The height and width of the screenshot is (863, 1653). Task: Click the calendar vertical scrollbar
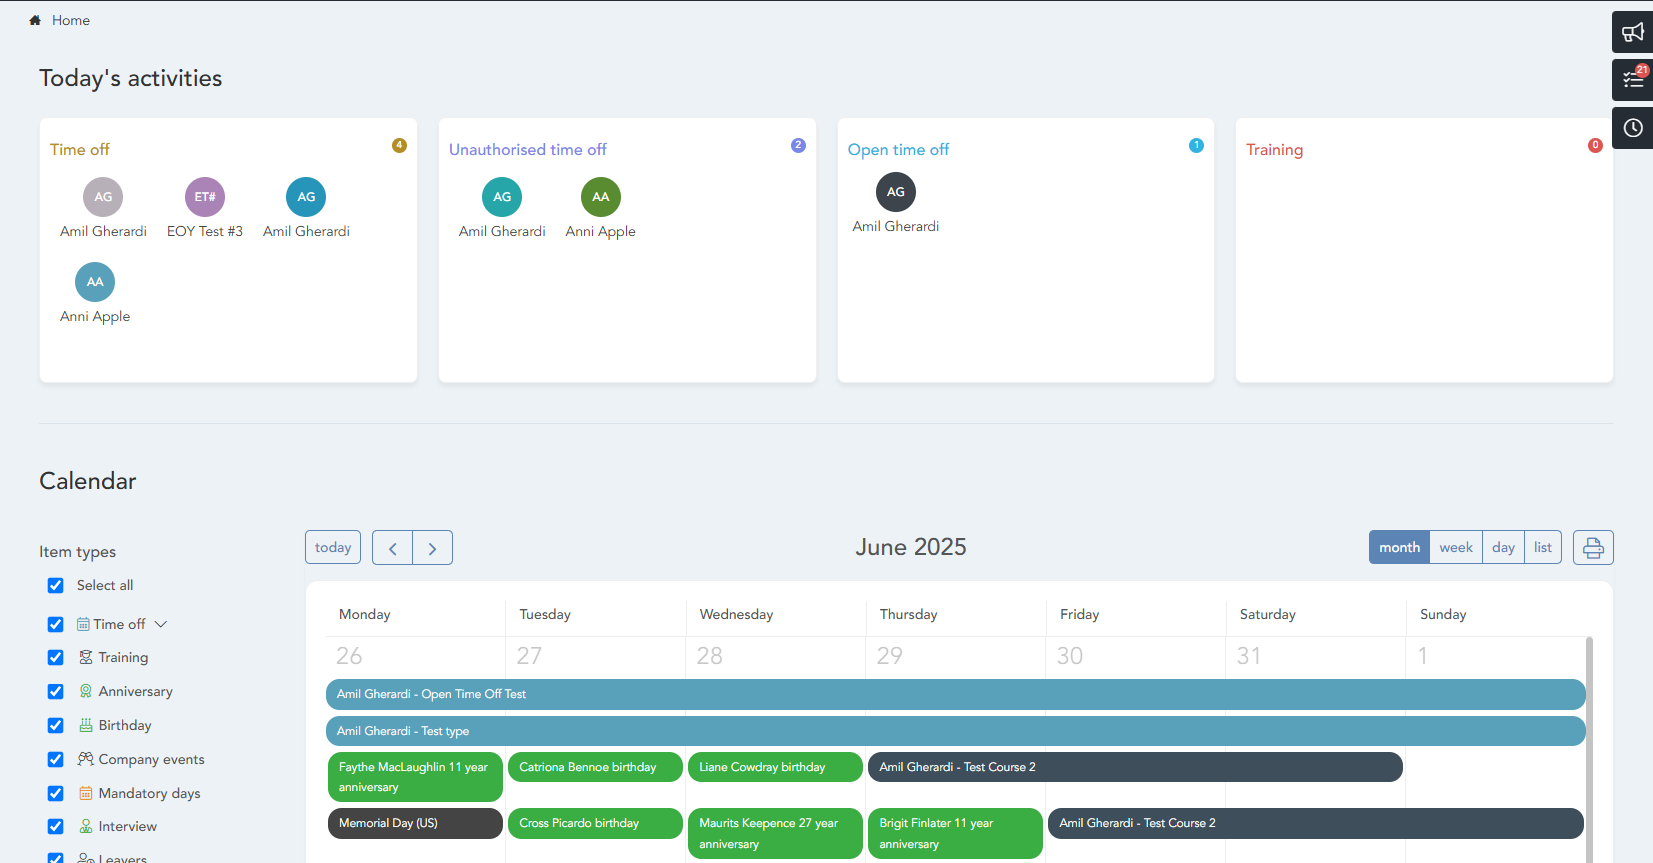pyautogui.click(x=1589, y=750)
